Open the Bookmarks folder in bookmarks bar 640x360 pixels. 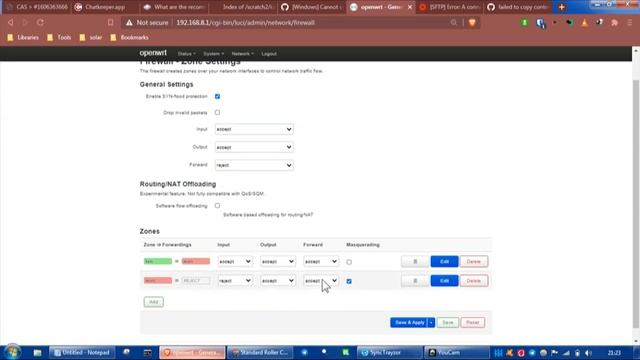(x=130, y=38)
